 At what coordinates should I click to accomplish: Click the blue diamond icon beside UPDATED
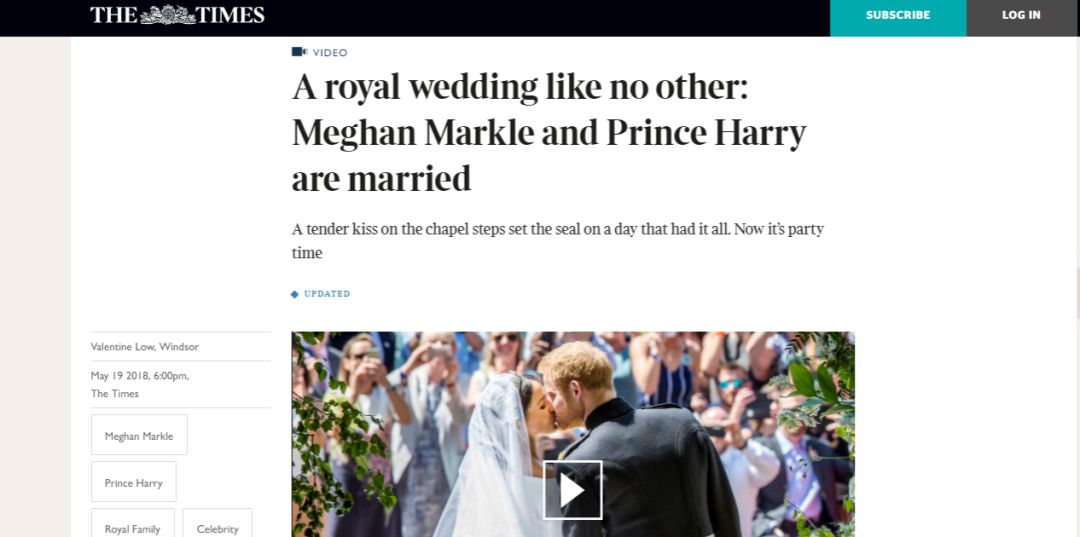(x=295, y=294)
